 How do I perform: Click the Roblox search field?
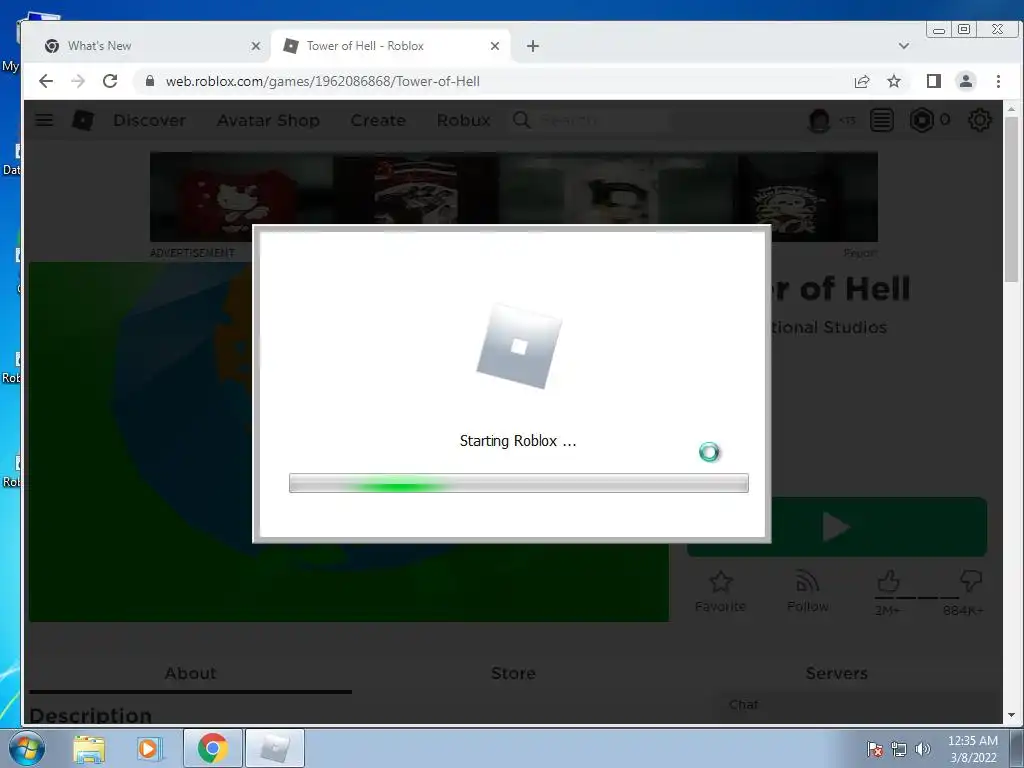[591, 120]
